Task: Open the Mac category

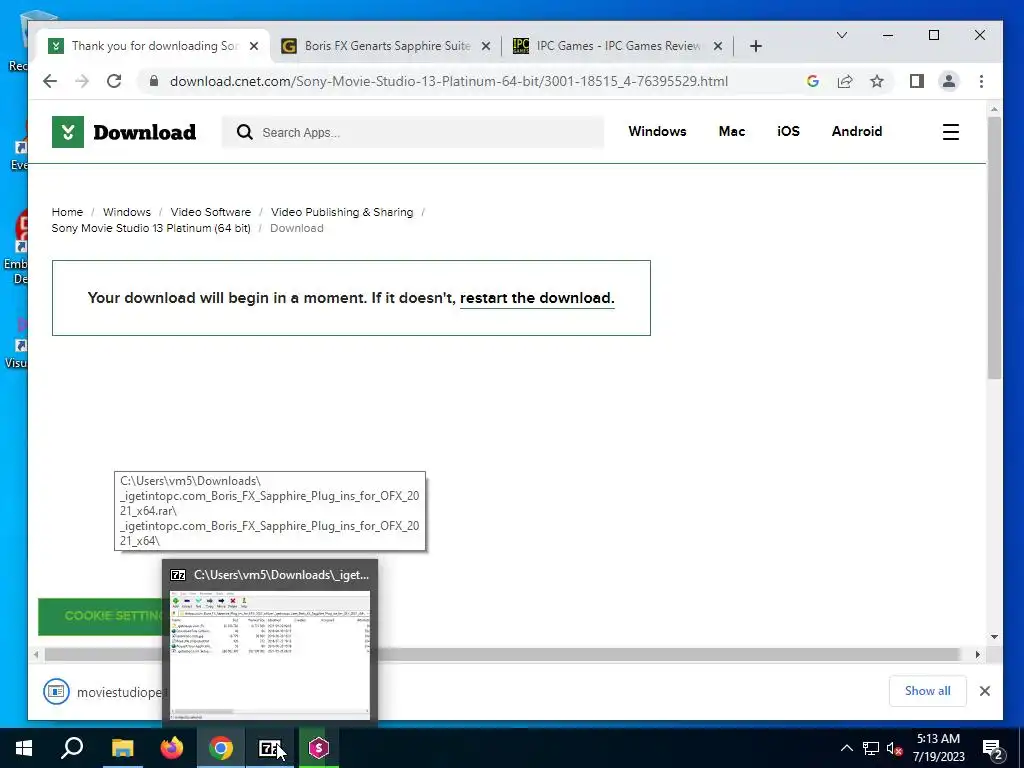Action: coord(731,131)
